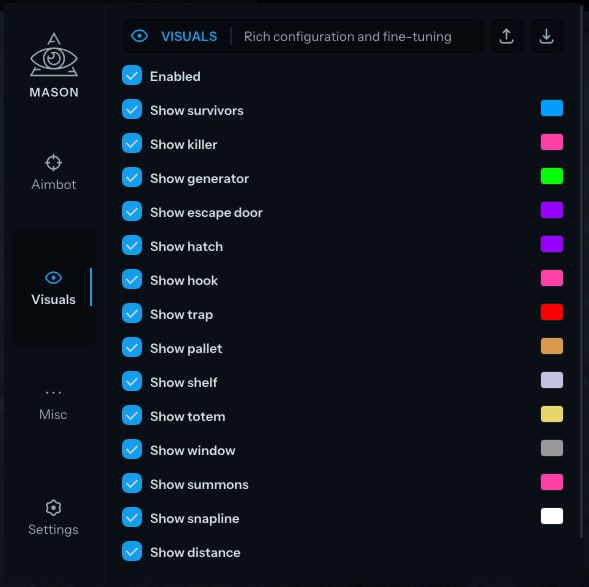The height and width of the screenshot is (587, 589).
Task: Open the Misc three-dots section
Action: (53, 393)
